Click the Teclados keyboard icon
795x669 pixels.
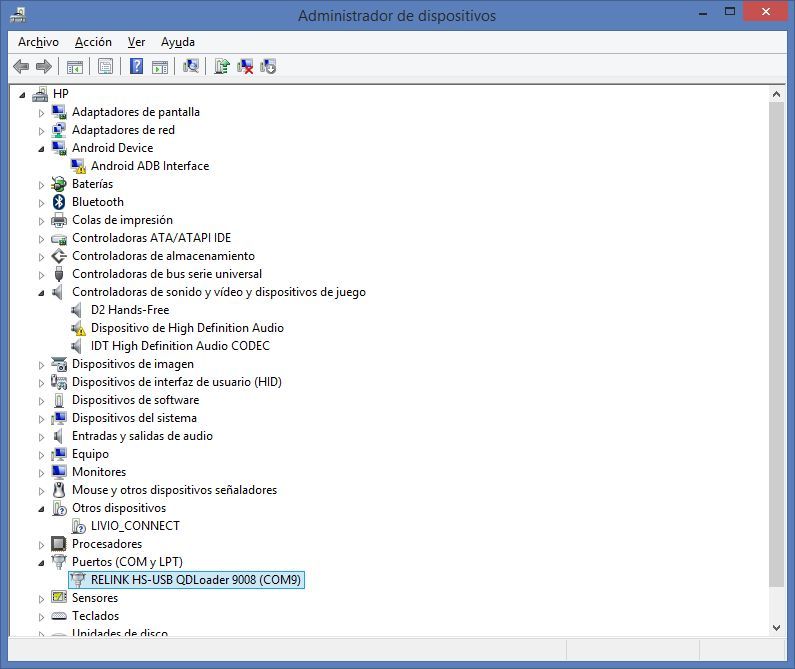point(59,616)
